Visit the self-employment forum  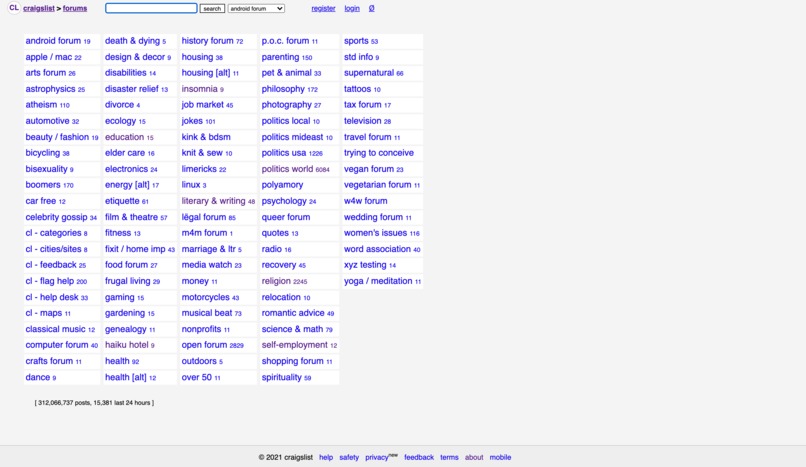295,345
